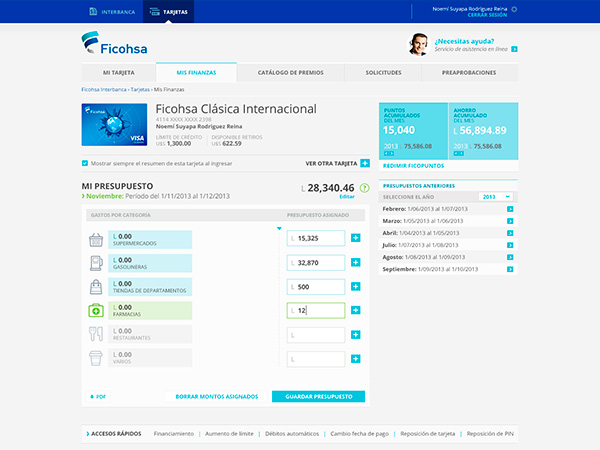Click plus button for Restaurantes budget

click(355, 335)
